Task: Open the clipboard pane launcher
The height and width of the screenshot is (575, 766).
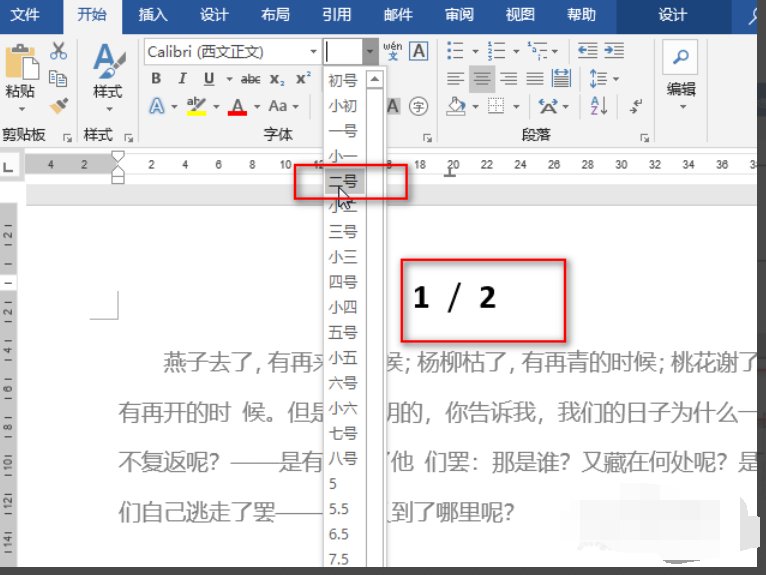Action: point(67,138)
